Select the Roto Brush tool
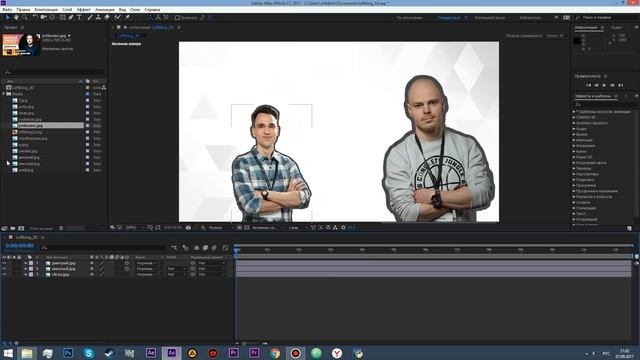This screenshot has height=360, width=640. (118, 18)
